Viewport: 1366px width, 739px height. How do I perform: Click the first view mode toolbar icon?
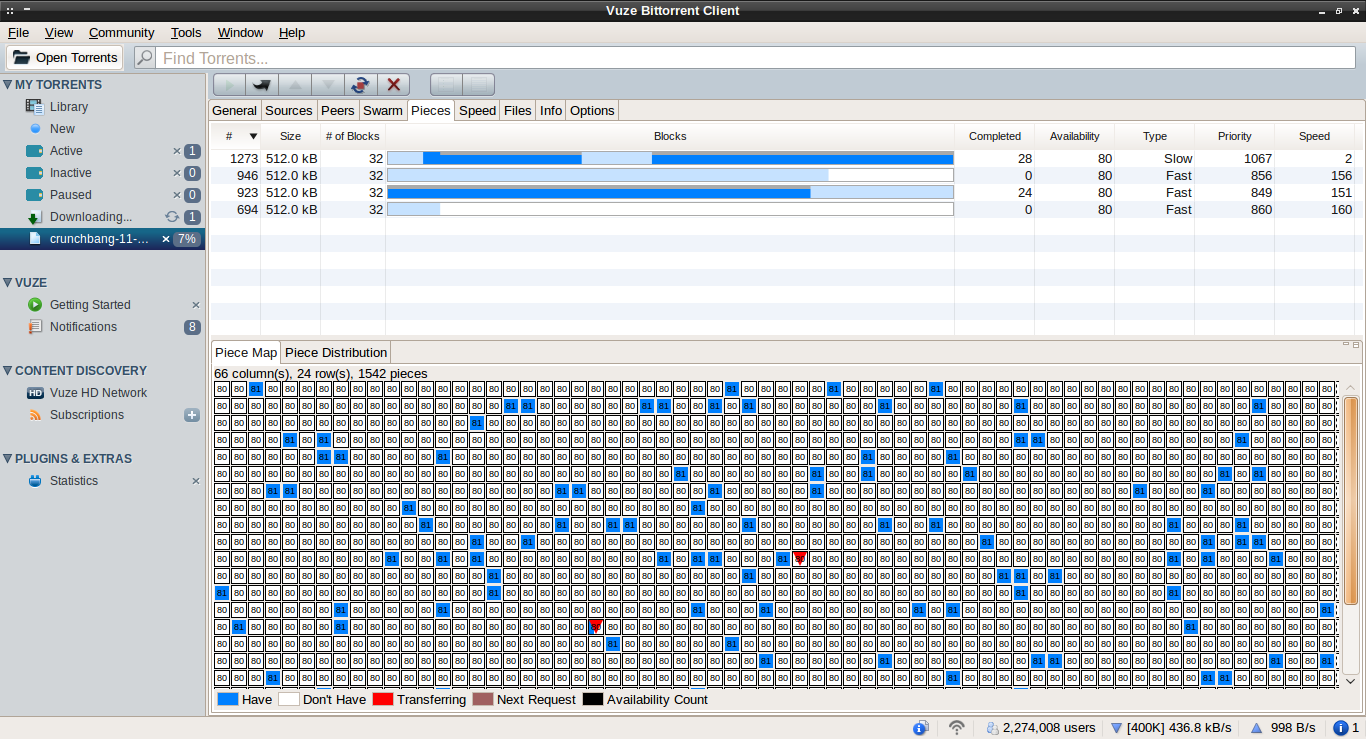(x=446, y=85)
